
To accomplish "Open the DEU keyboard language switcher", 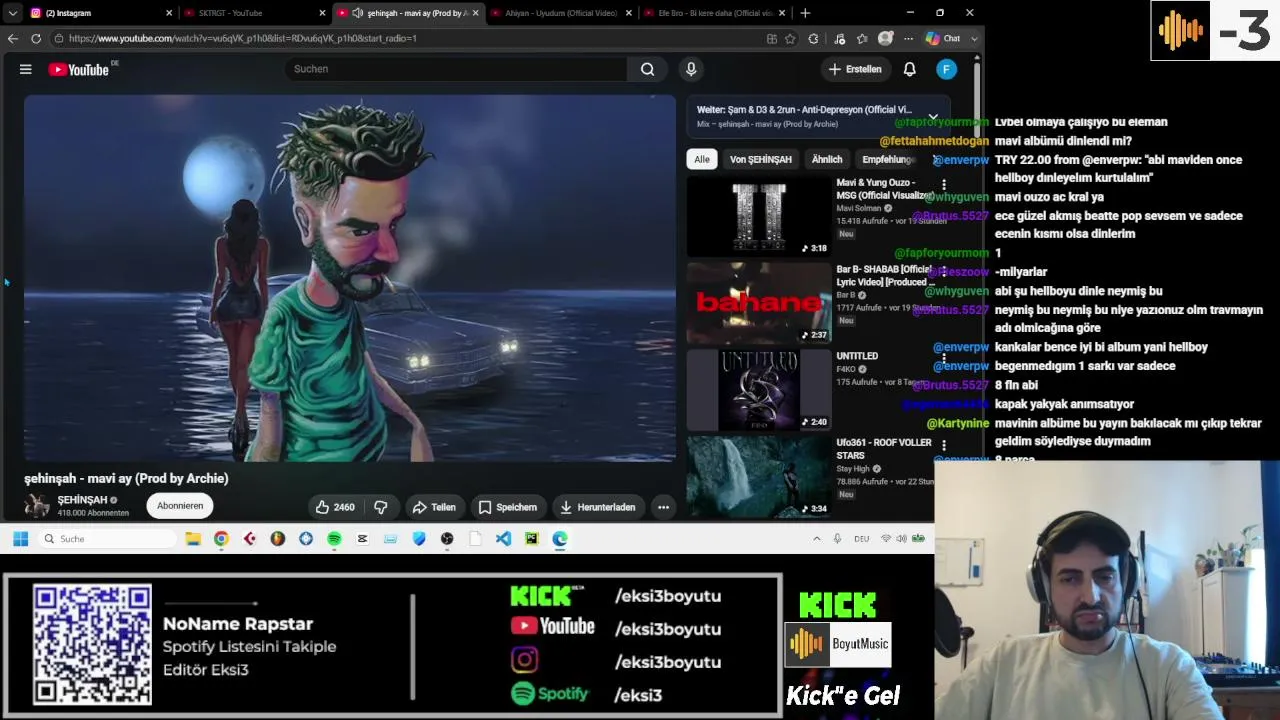I will [861, 539].
